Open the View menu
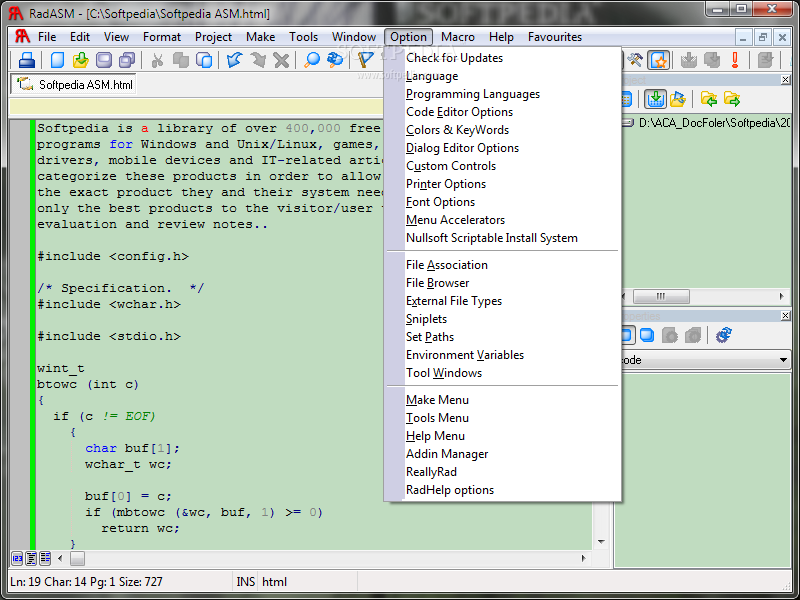Image resolution: width=800 pixels, height=600 pixels. (116, 37)
